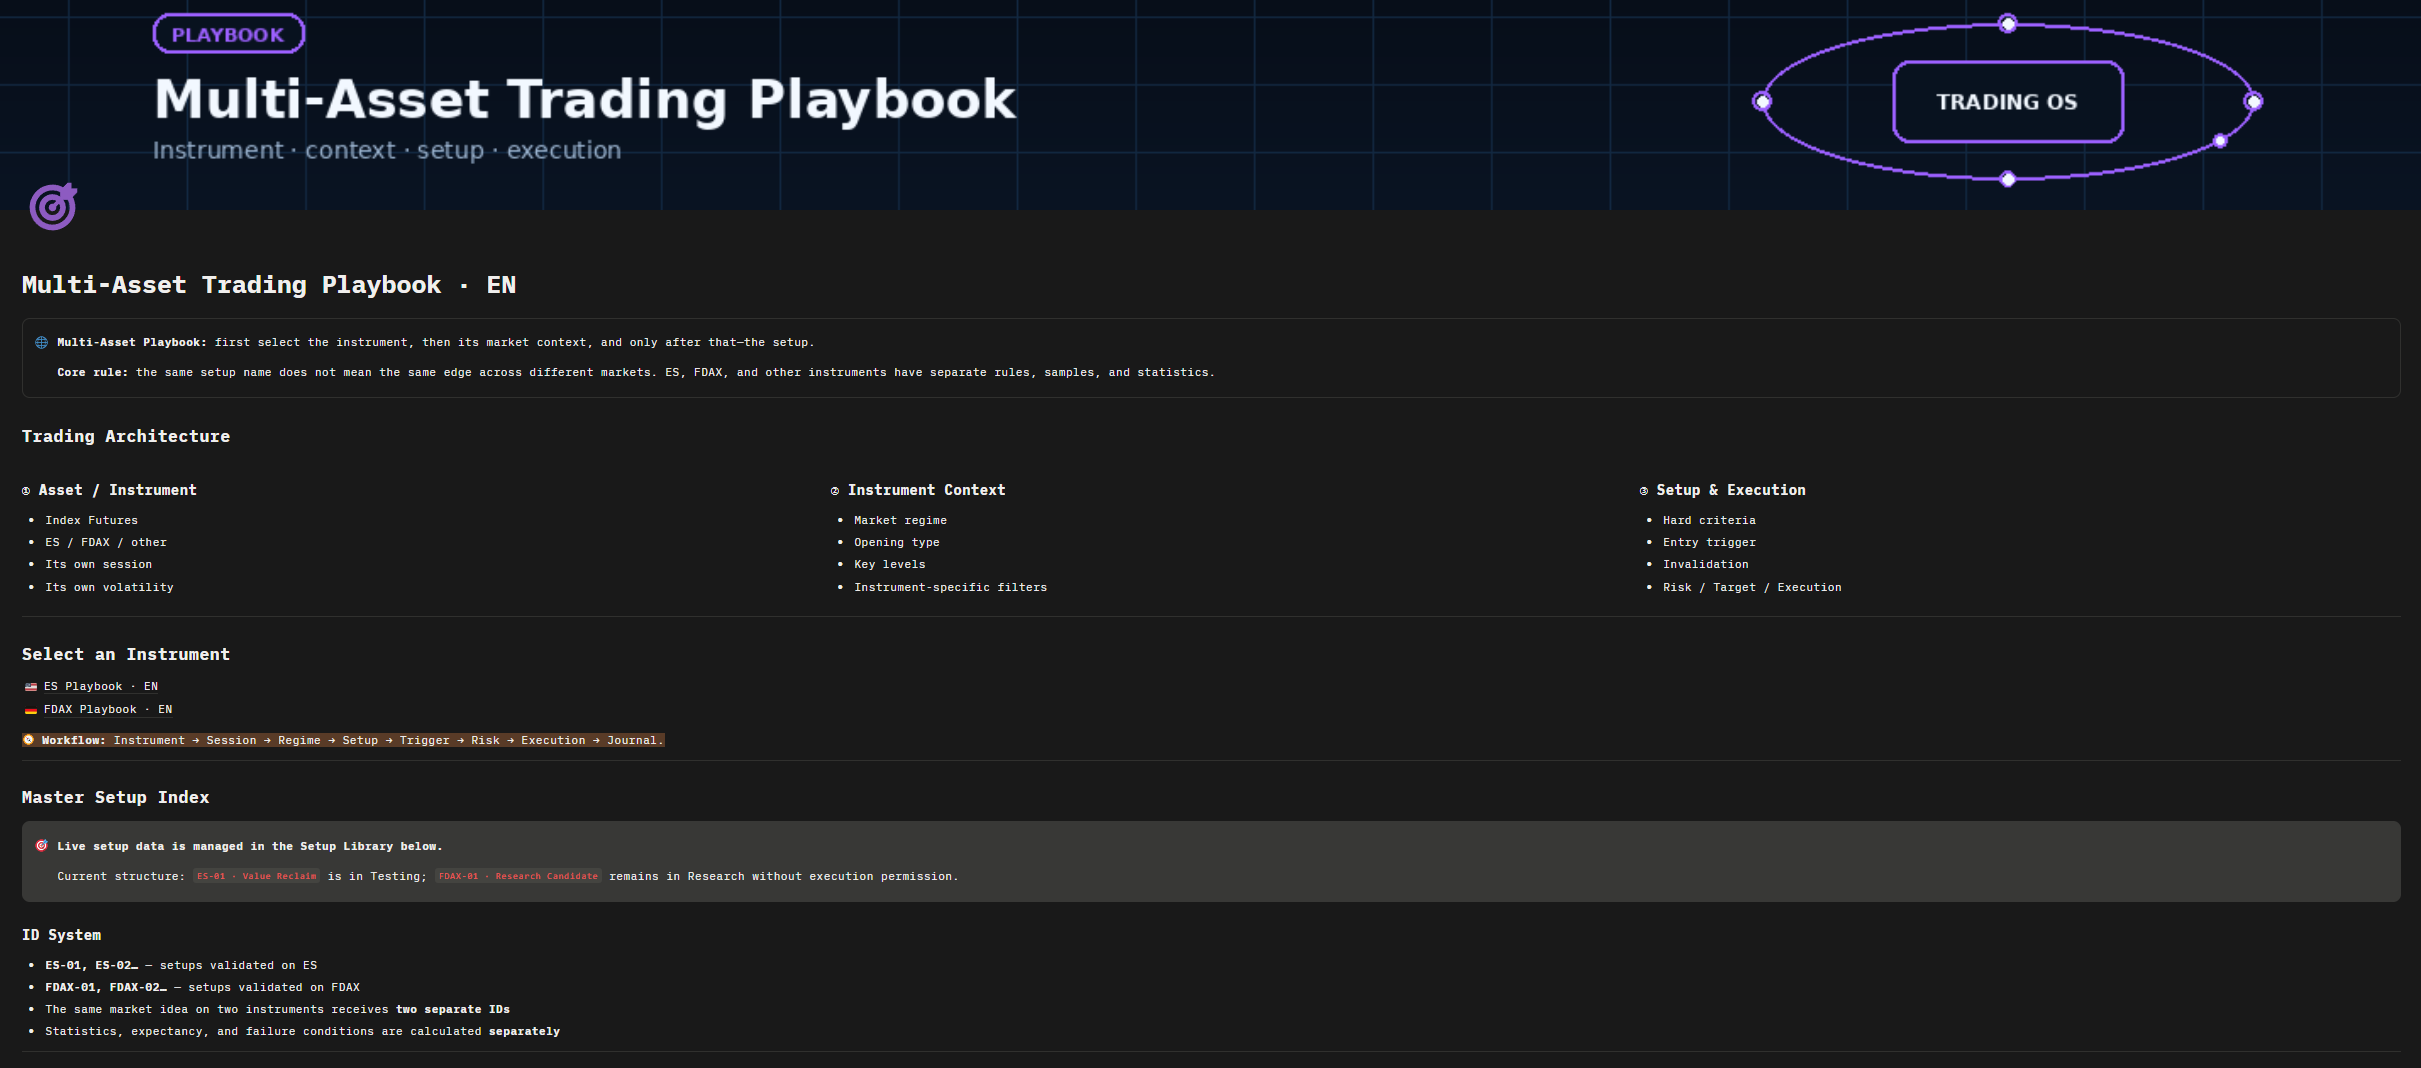
Task: Click the PLAYBOOK badge in the banner
Action: (228, 34)
